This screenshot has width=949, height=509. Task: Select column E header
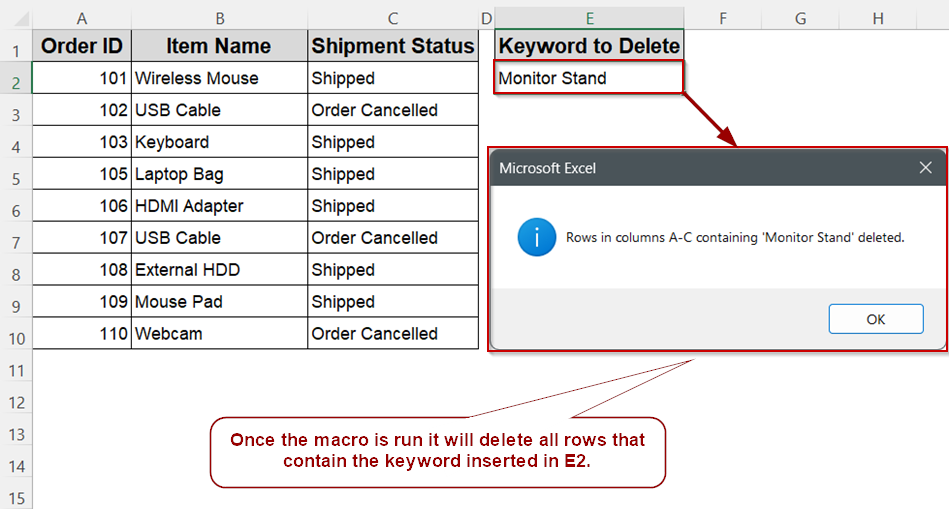tap(589, 19)
